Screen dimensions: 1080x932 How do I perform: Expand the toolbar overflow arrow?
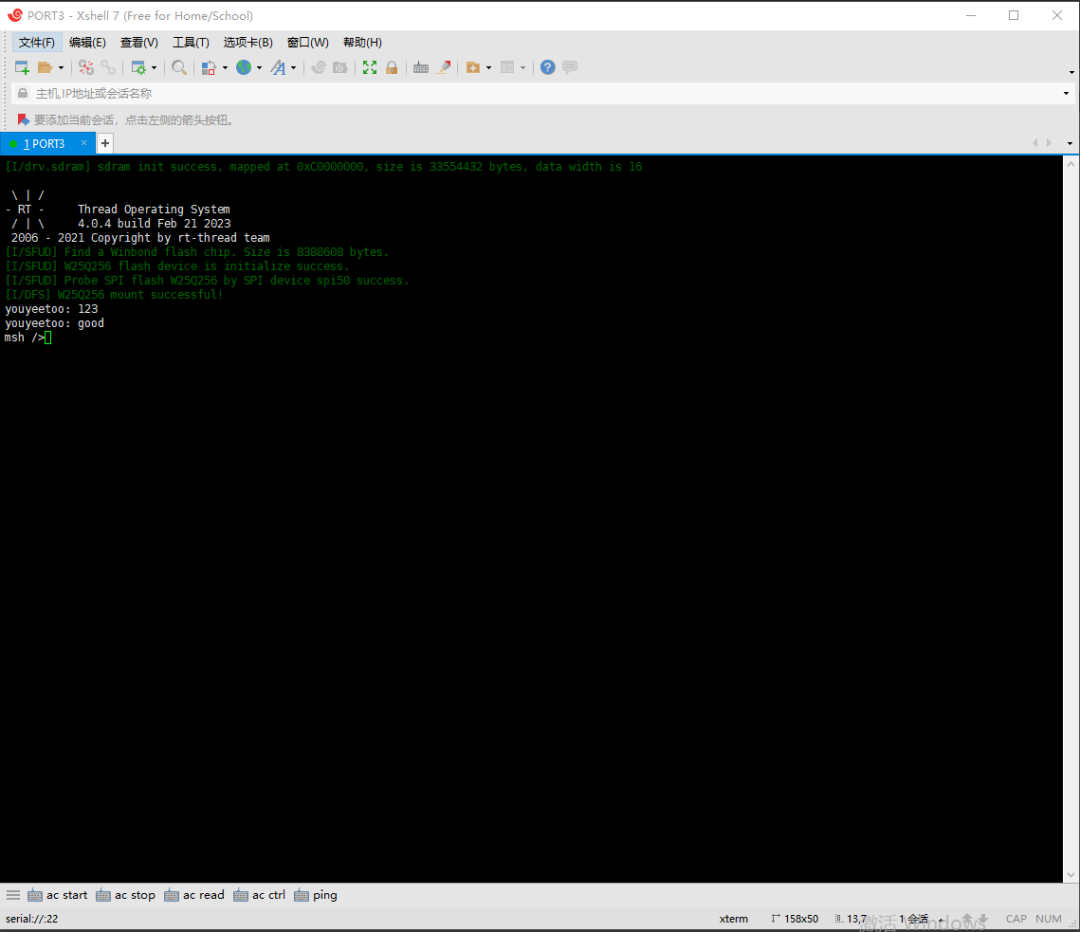pyautogui.click(x=1072, y=72)
